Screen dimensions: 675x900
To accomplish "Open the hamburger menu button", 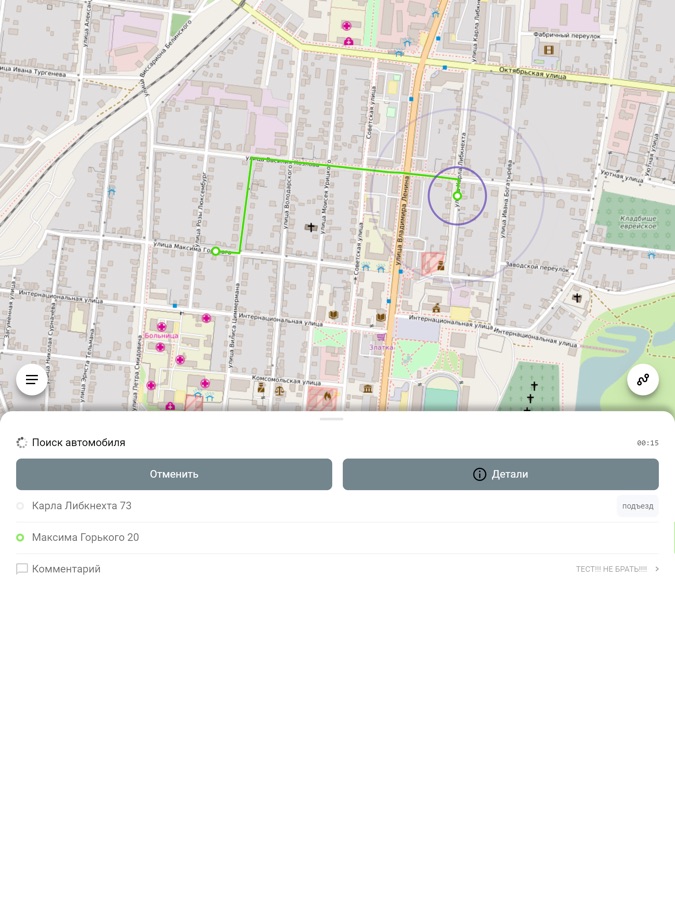I will [x=32, y=380].
